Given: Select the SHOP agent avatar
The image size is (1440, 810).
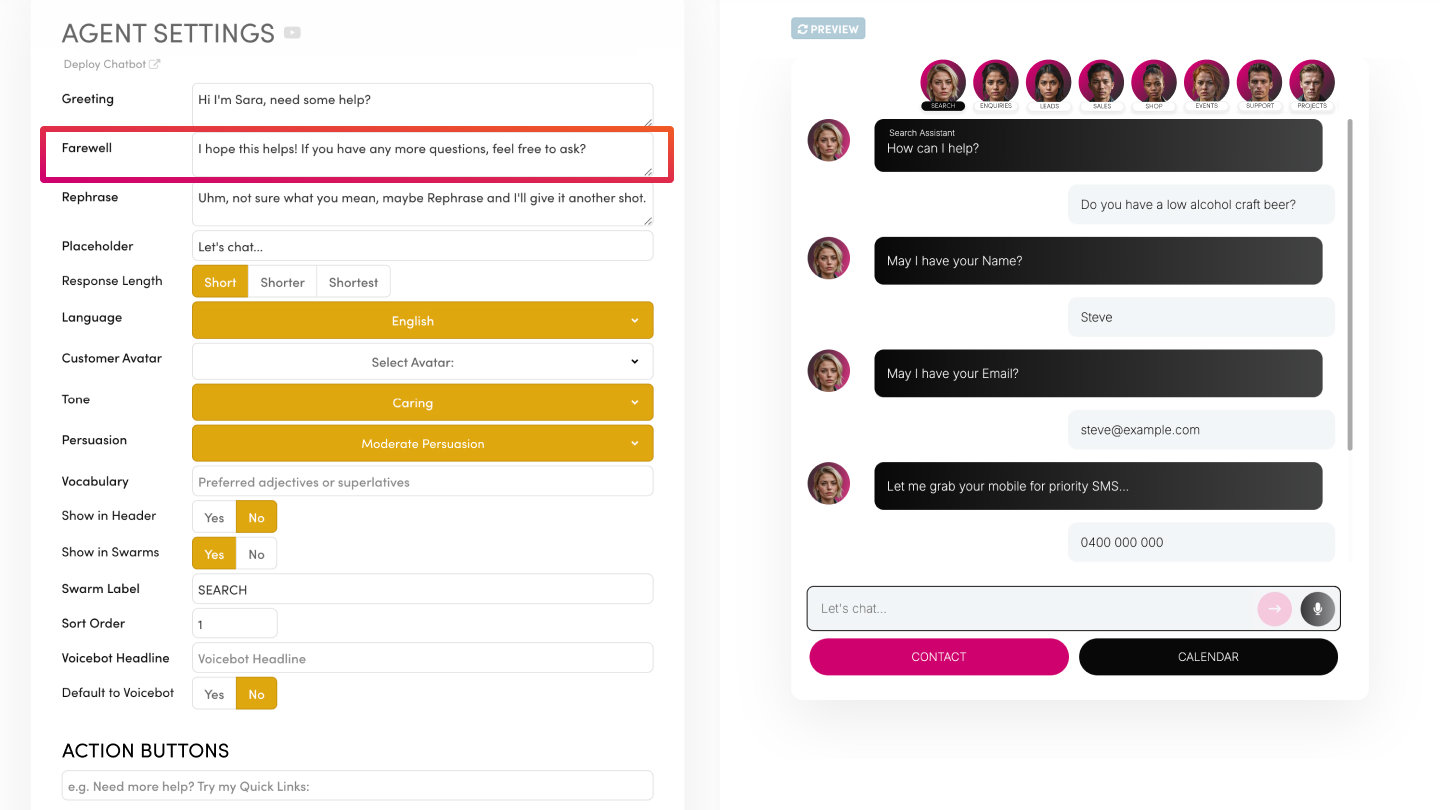Looking at the screenshot, I should pos(1154,82).
